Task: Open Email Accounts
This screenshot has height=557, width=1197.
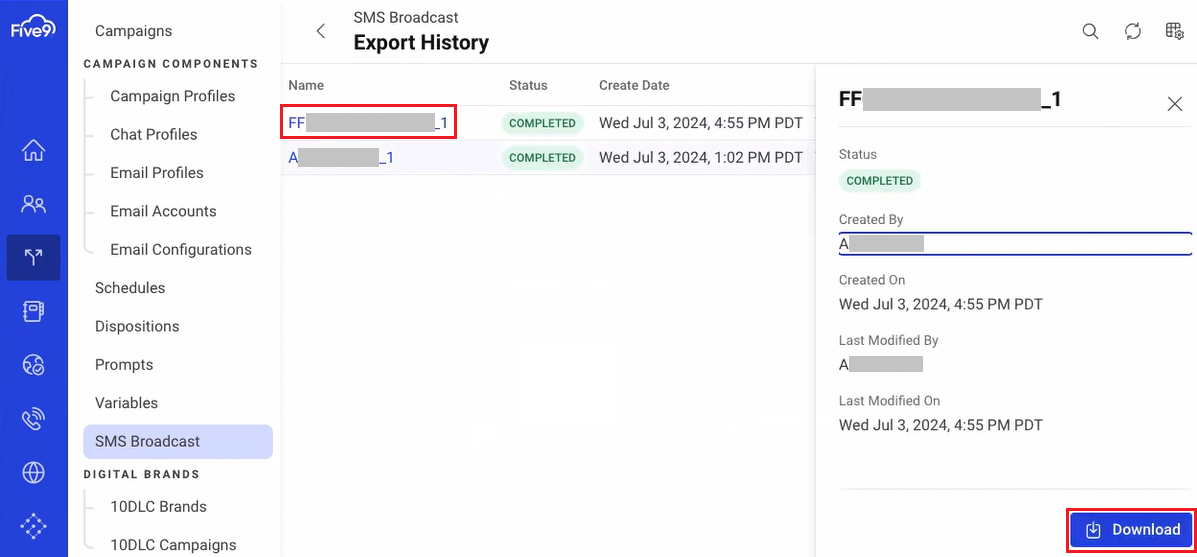Action: (x=163, y=211)
